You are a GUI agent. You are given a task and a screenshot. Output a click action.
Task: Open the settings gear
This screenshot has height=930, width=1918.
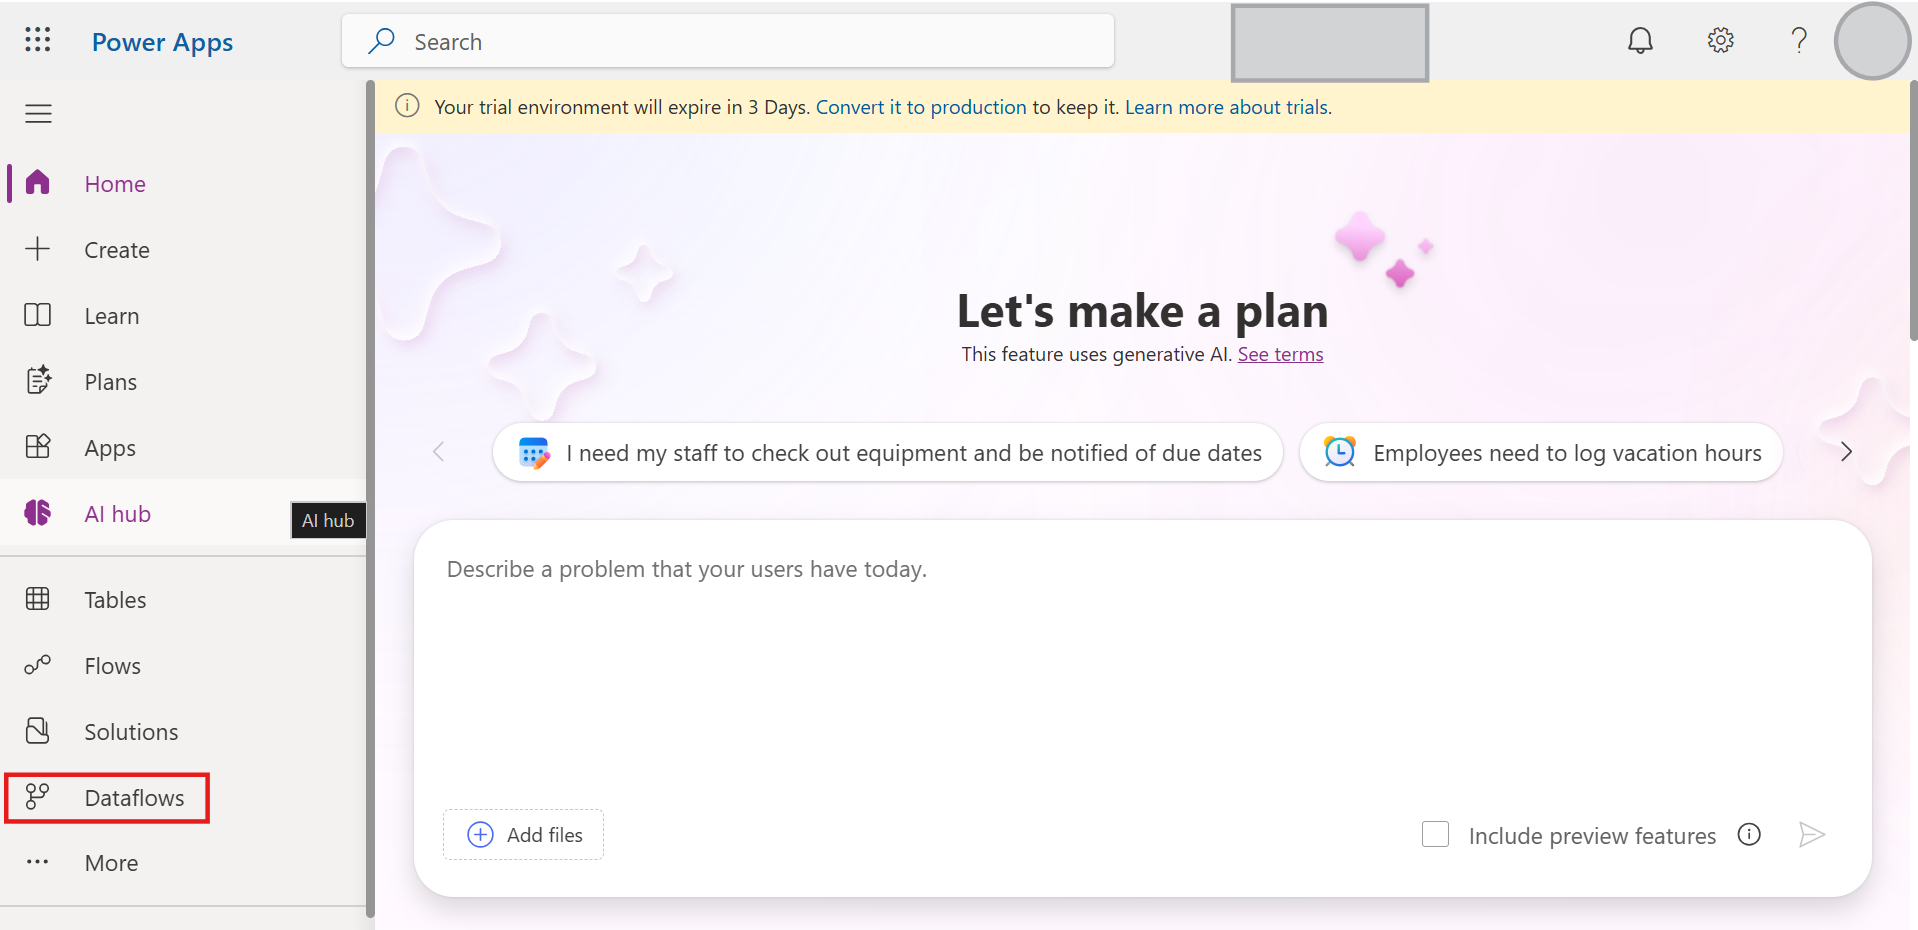1720,40
